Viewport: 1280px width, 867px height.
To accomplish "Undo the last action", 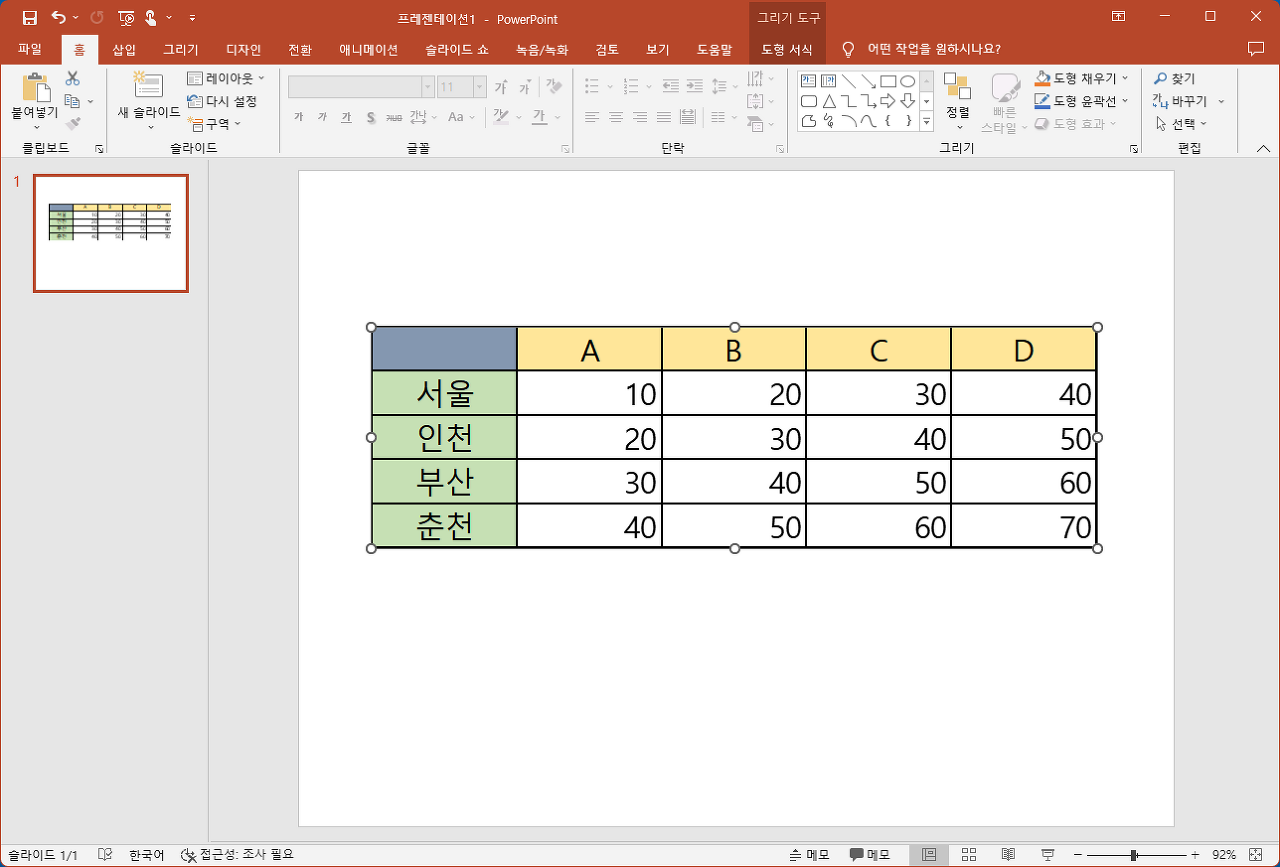I will click(59, 18).
